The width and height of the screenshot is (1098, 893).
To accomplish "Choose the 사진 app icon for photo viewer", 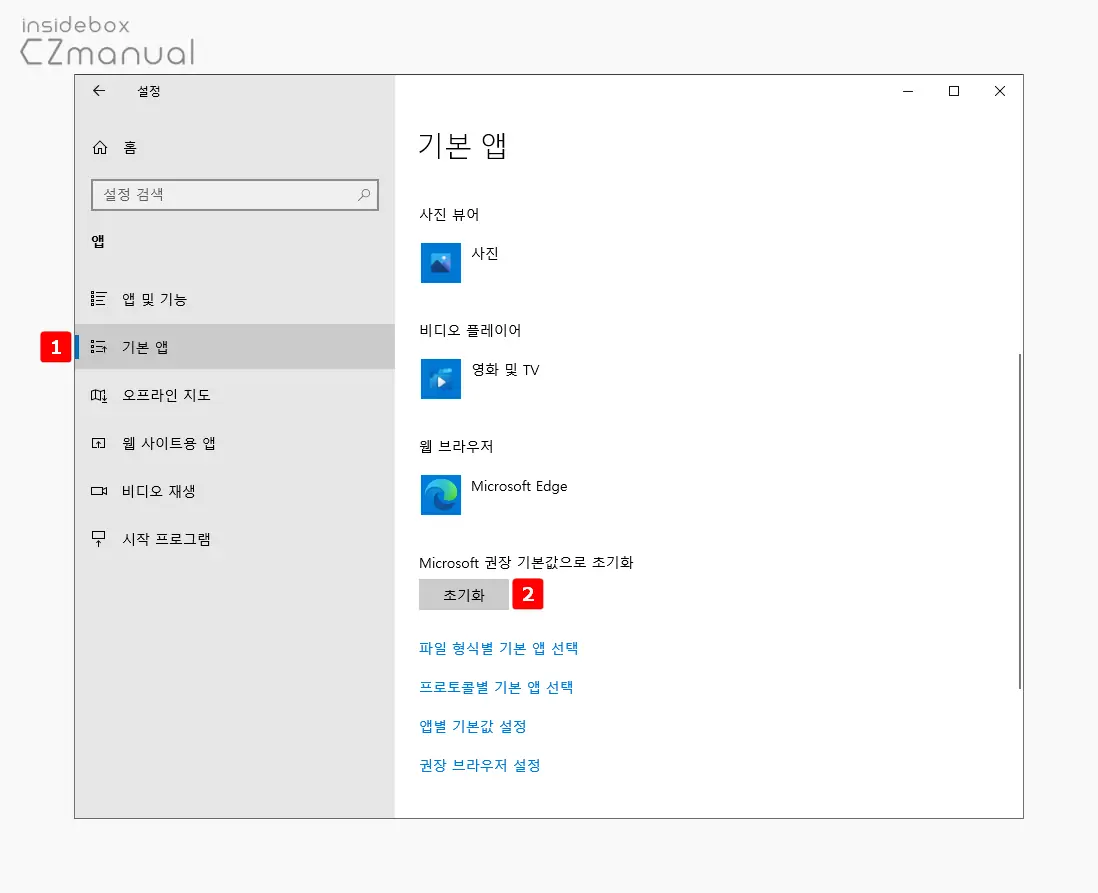I will pos(440,263).
